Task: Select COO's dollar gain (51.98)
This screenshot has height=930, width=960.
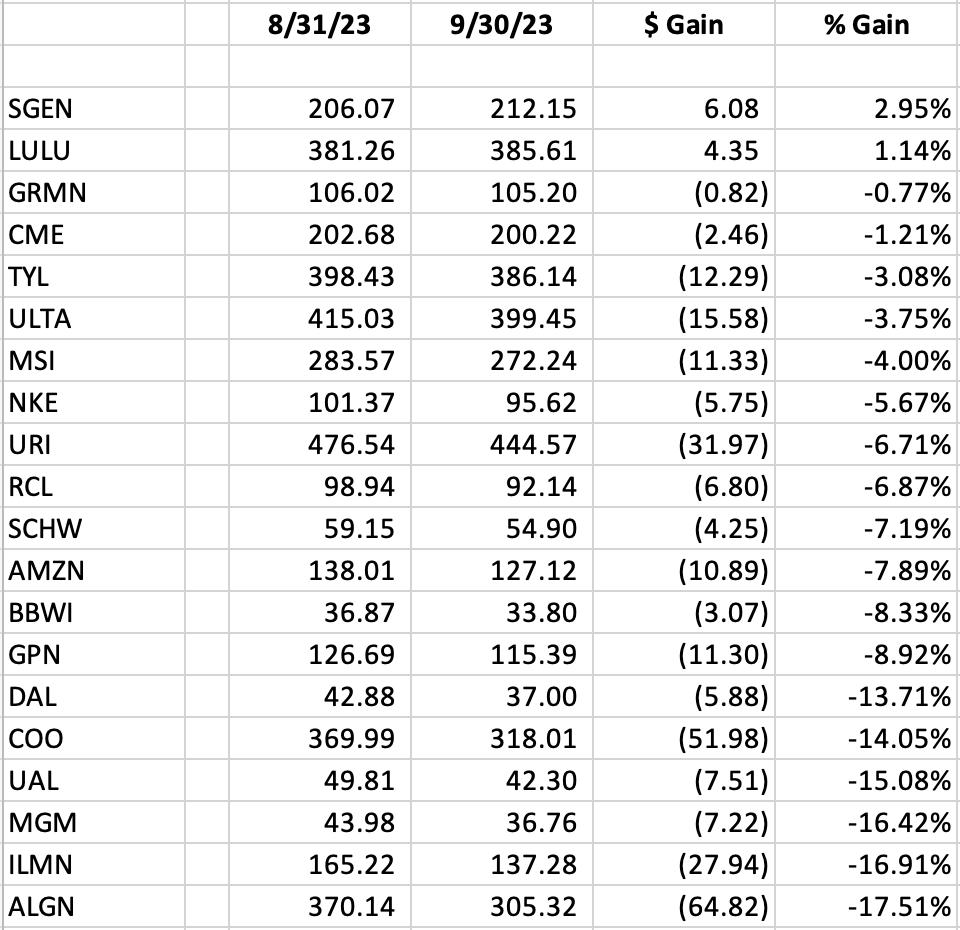Action: click(684, 739)
